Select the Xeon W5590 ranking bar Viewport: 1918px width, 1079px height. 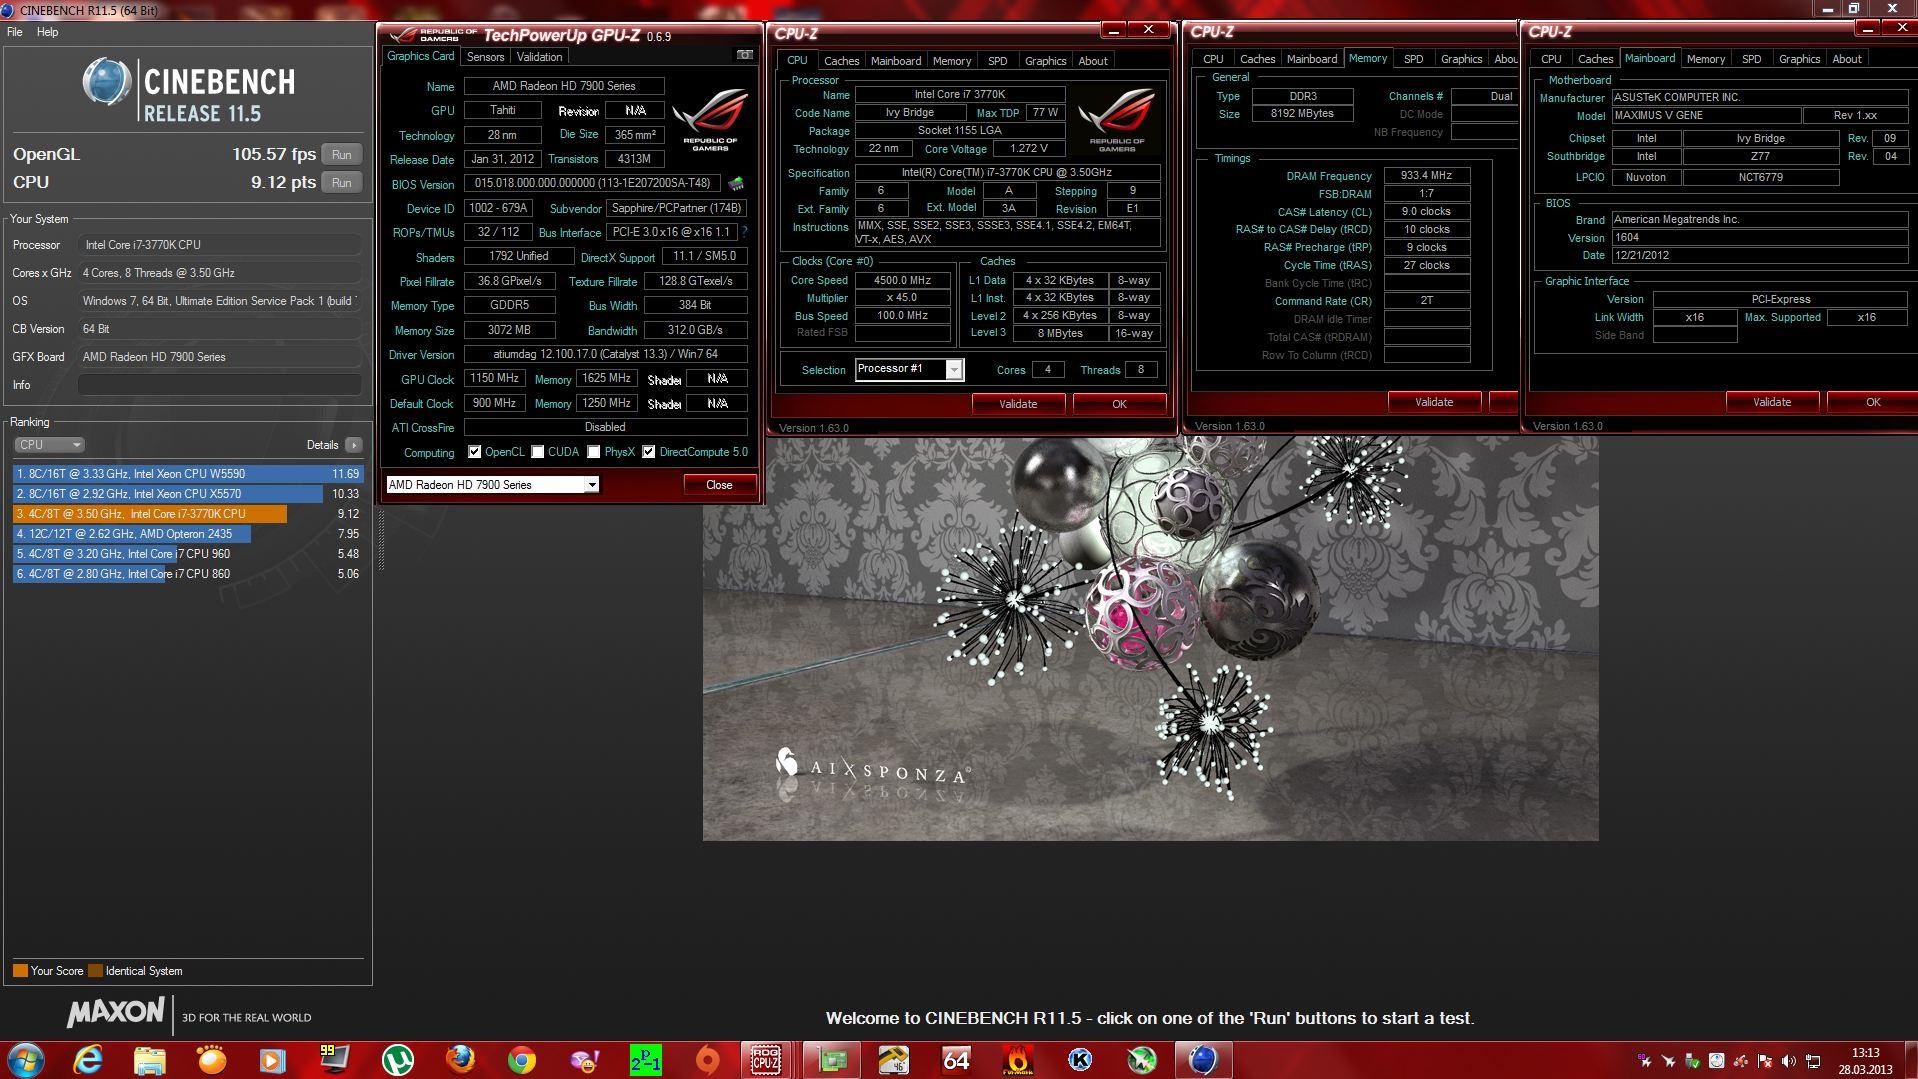coord(188,474)
